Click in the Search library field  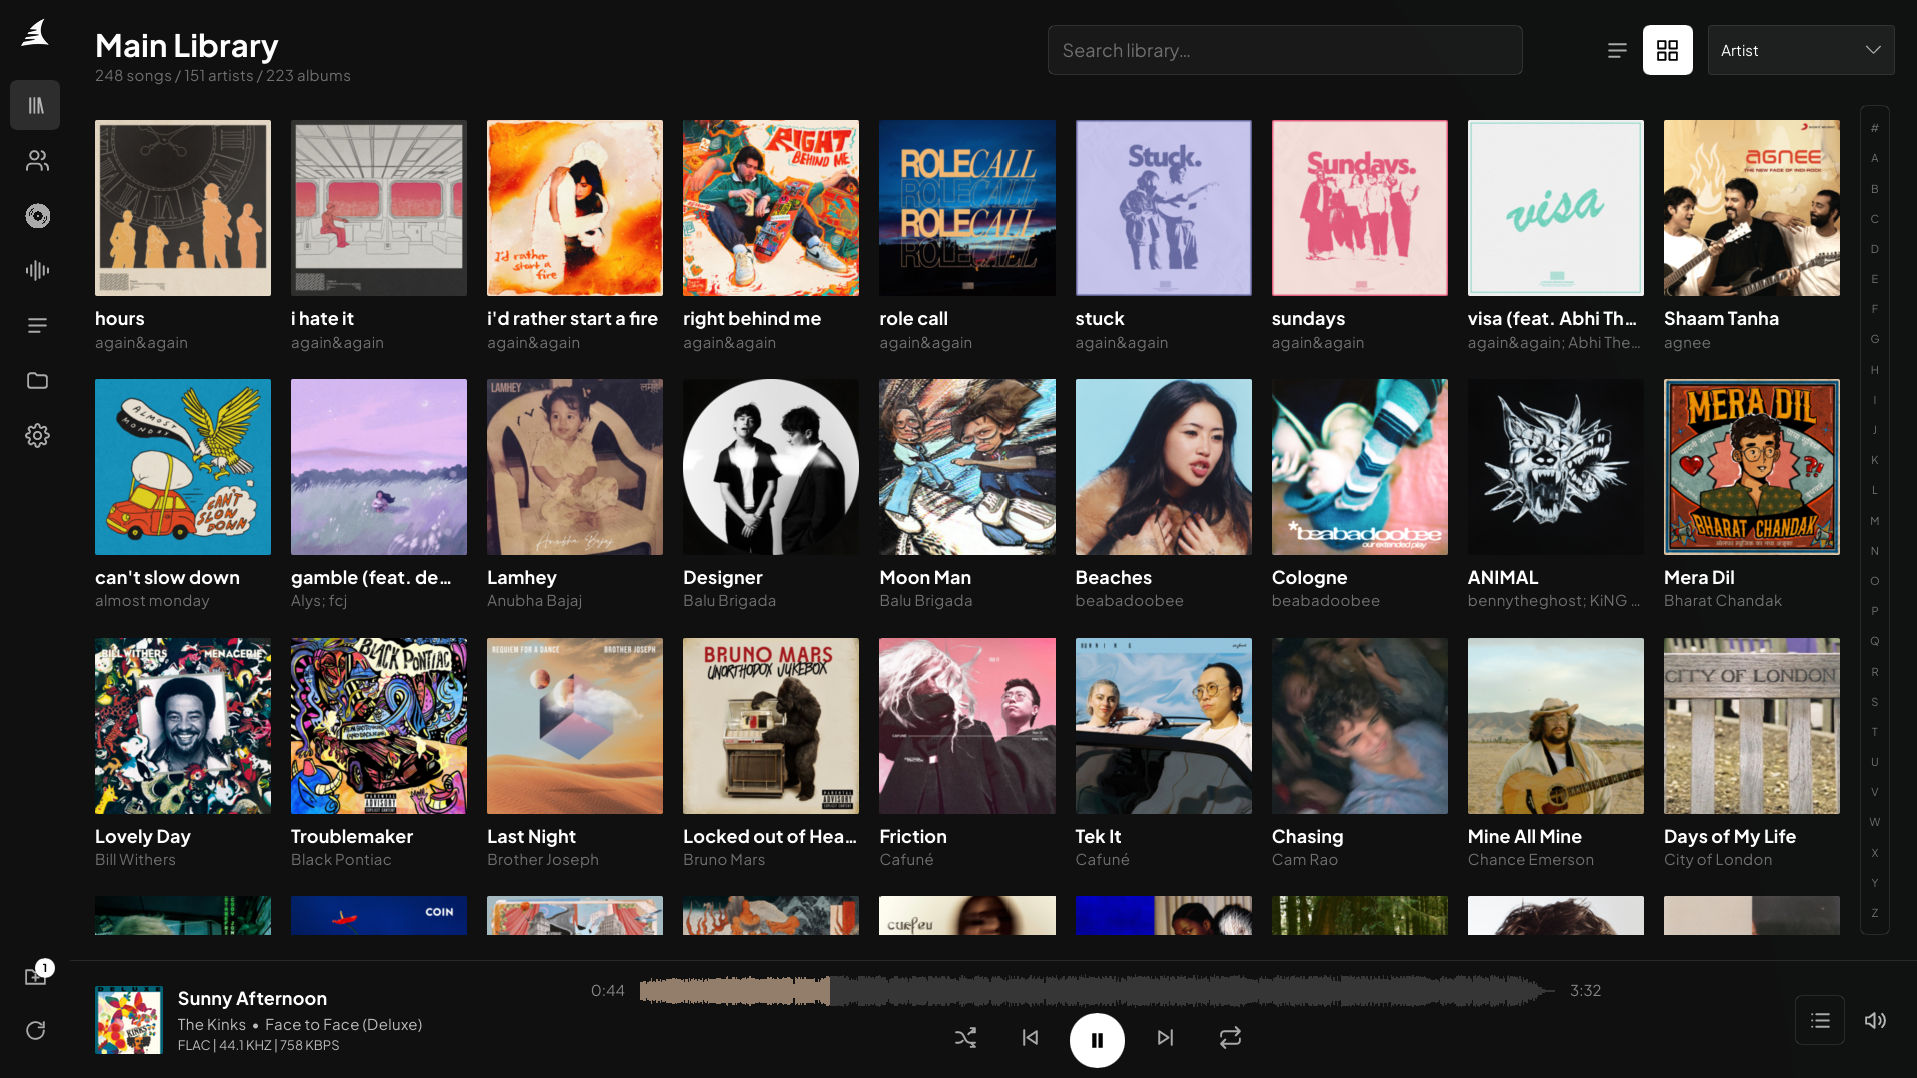point(1284,50)
